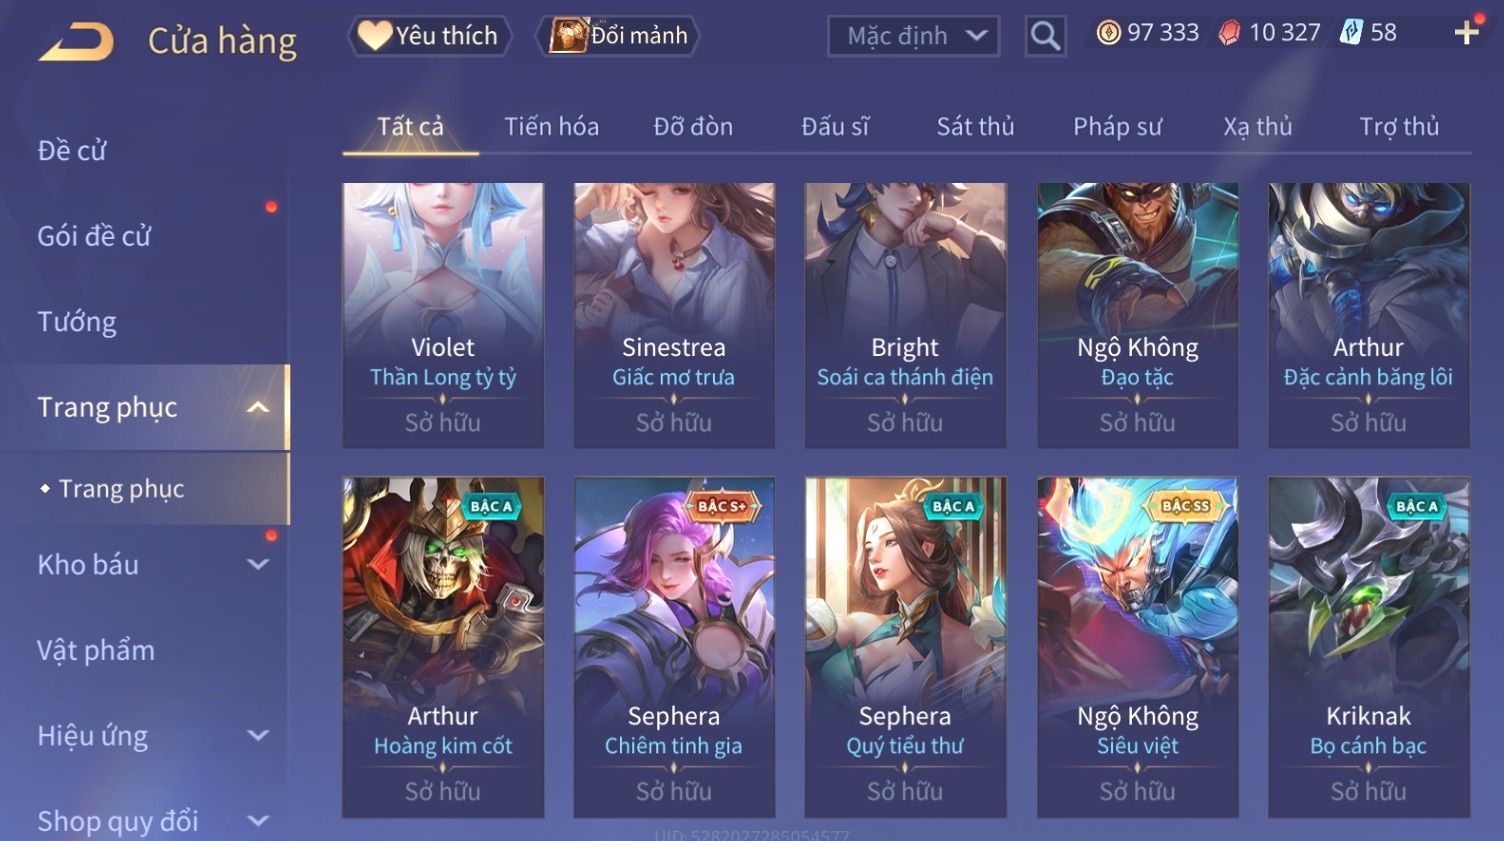Switch to the Pháp sư tab
Viewport: 1504px width, 841px height.
pos(1117,126)
